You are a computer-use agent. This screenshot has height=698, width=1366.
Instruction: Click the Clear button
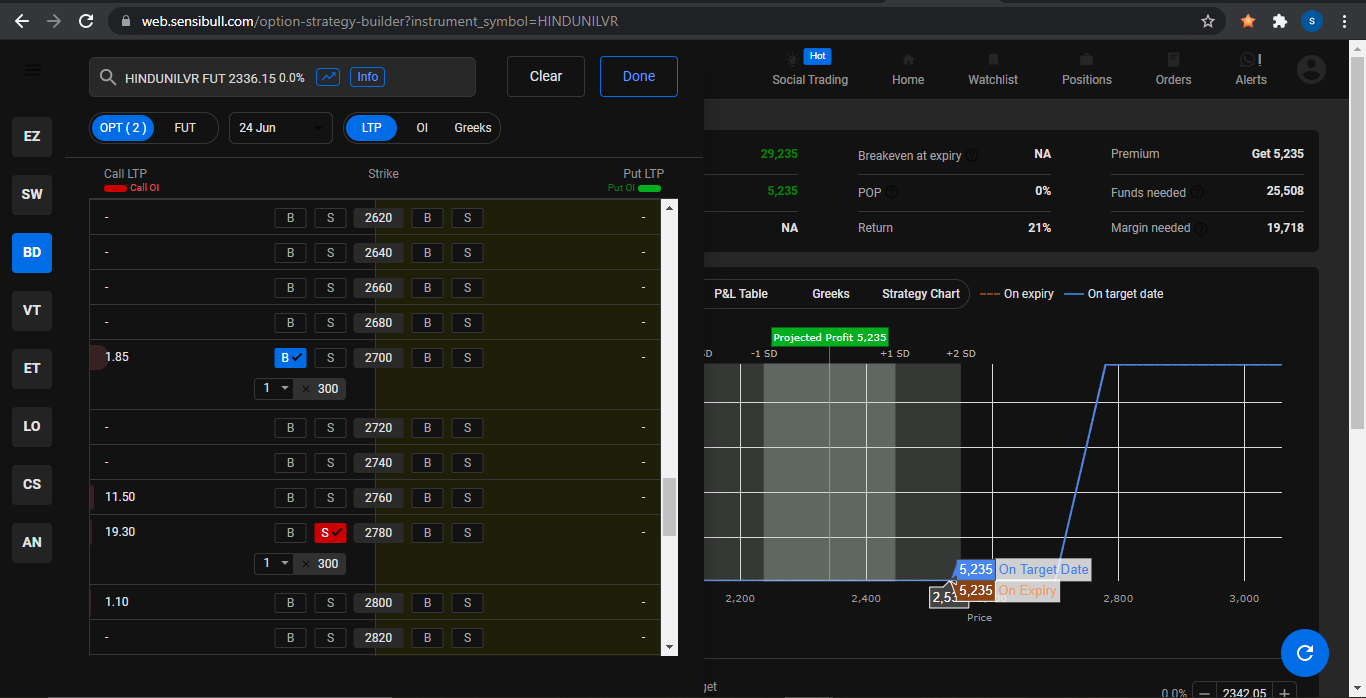(x=546, y=76)
